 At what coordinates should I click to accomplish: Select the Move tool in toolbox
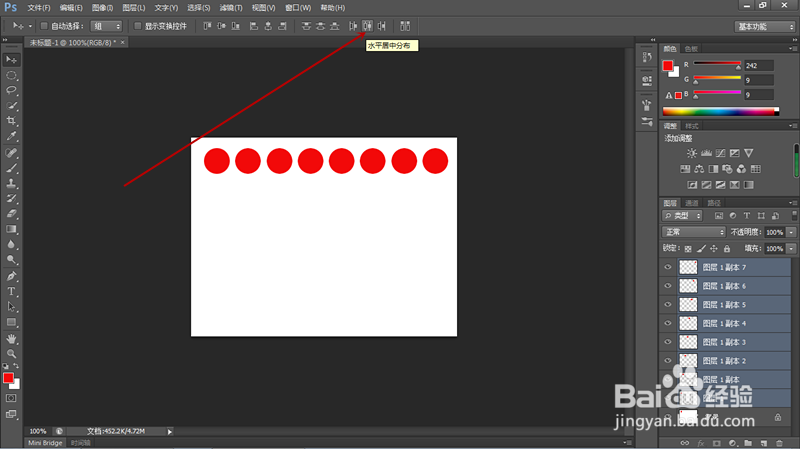click(11, 60)
